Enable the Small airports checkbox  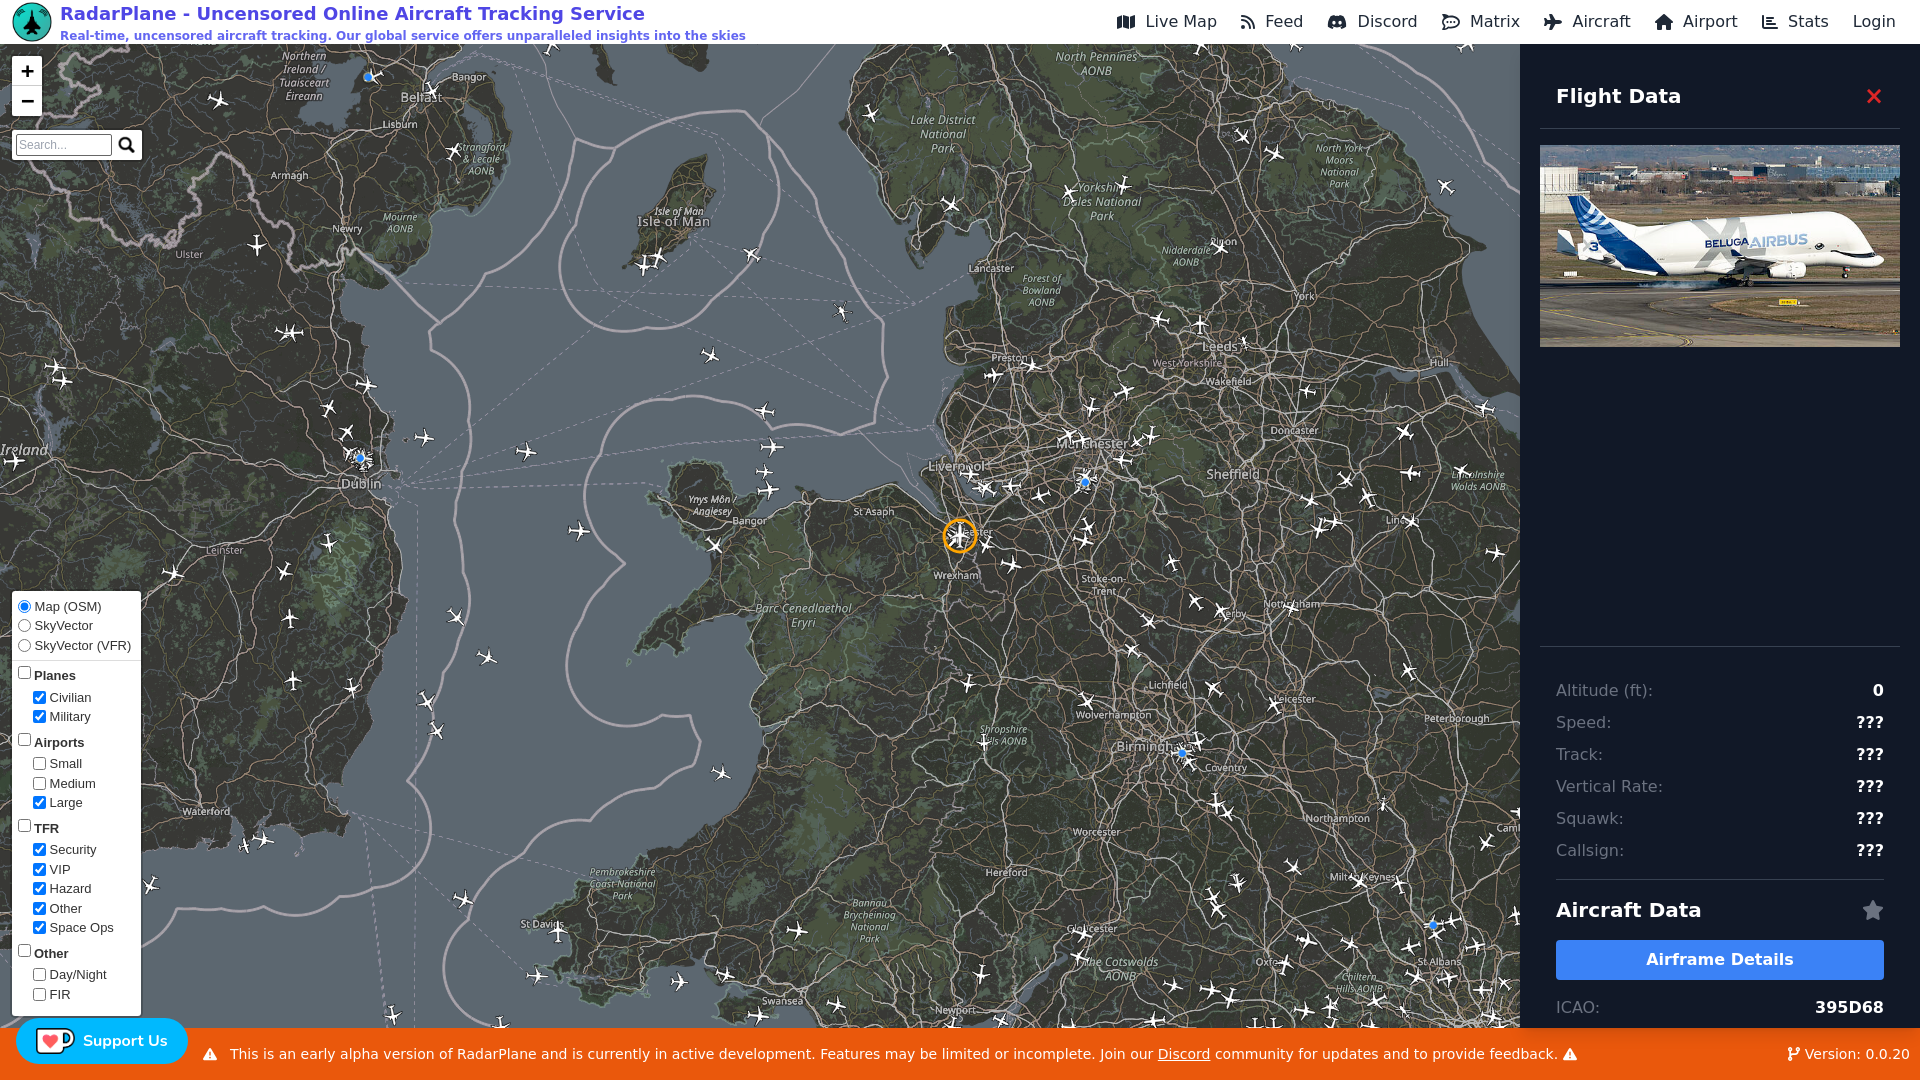(40, 764)
